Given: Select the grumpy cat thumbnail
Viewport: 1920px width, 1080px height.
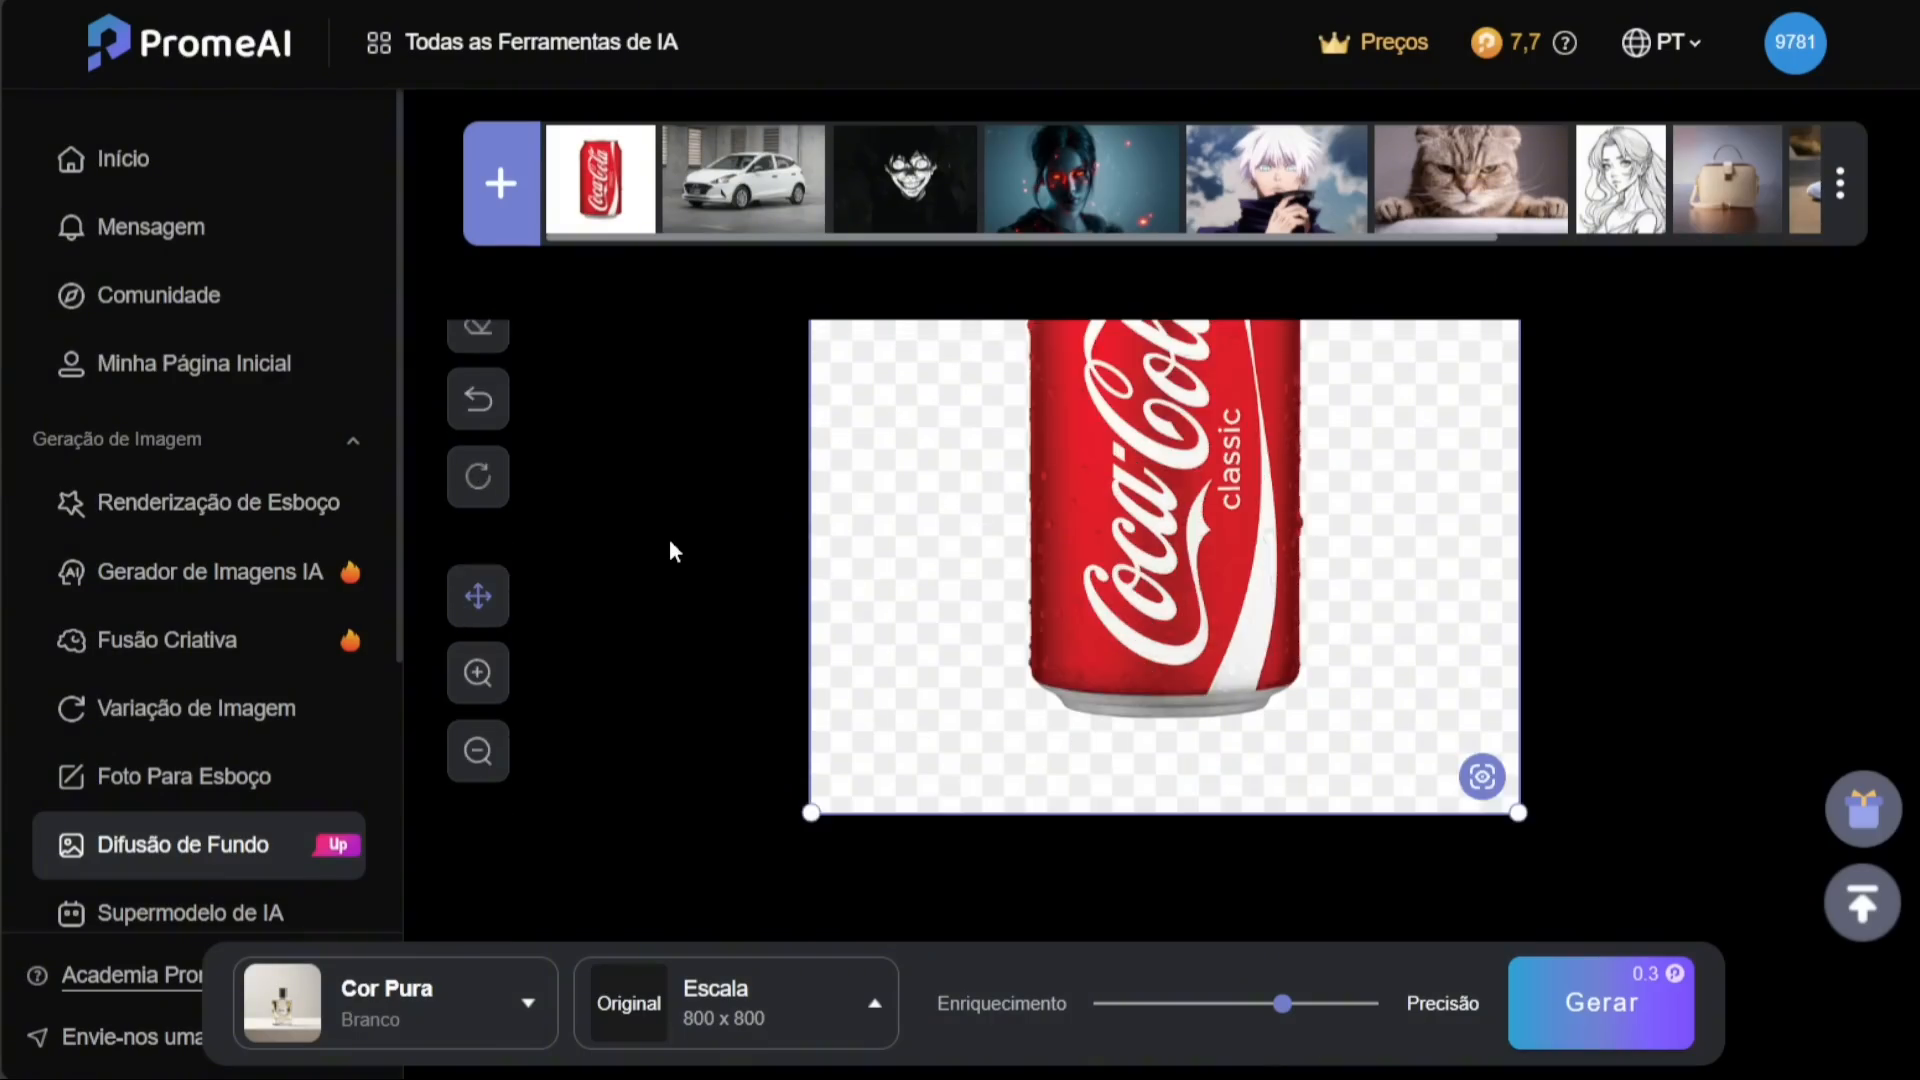Looking at the screenshot, I should point(1471,179).
